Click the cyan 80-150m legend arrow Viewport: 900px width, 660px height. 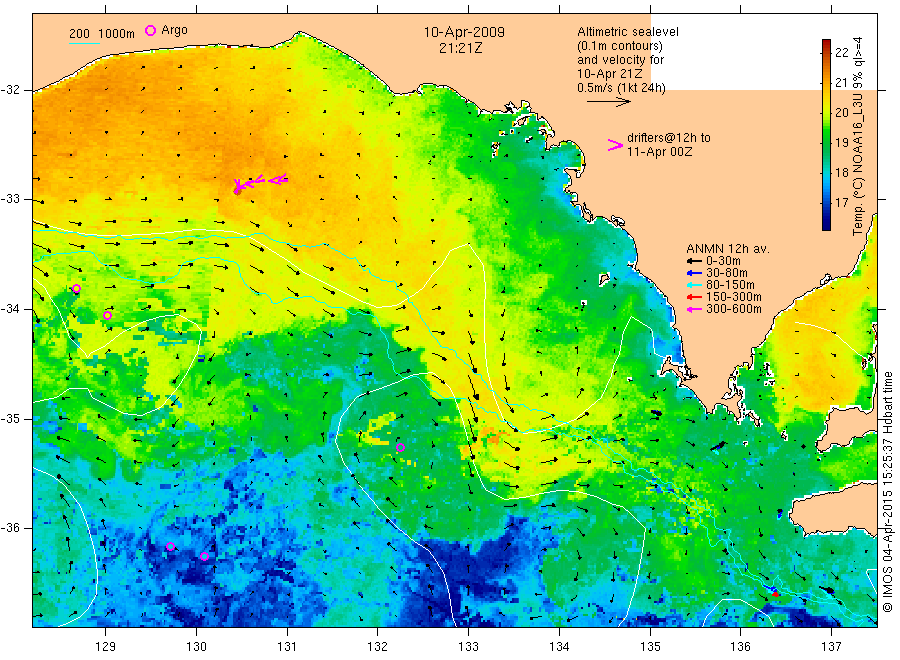pos(695,285)
